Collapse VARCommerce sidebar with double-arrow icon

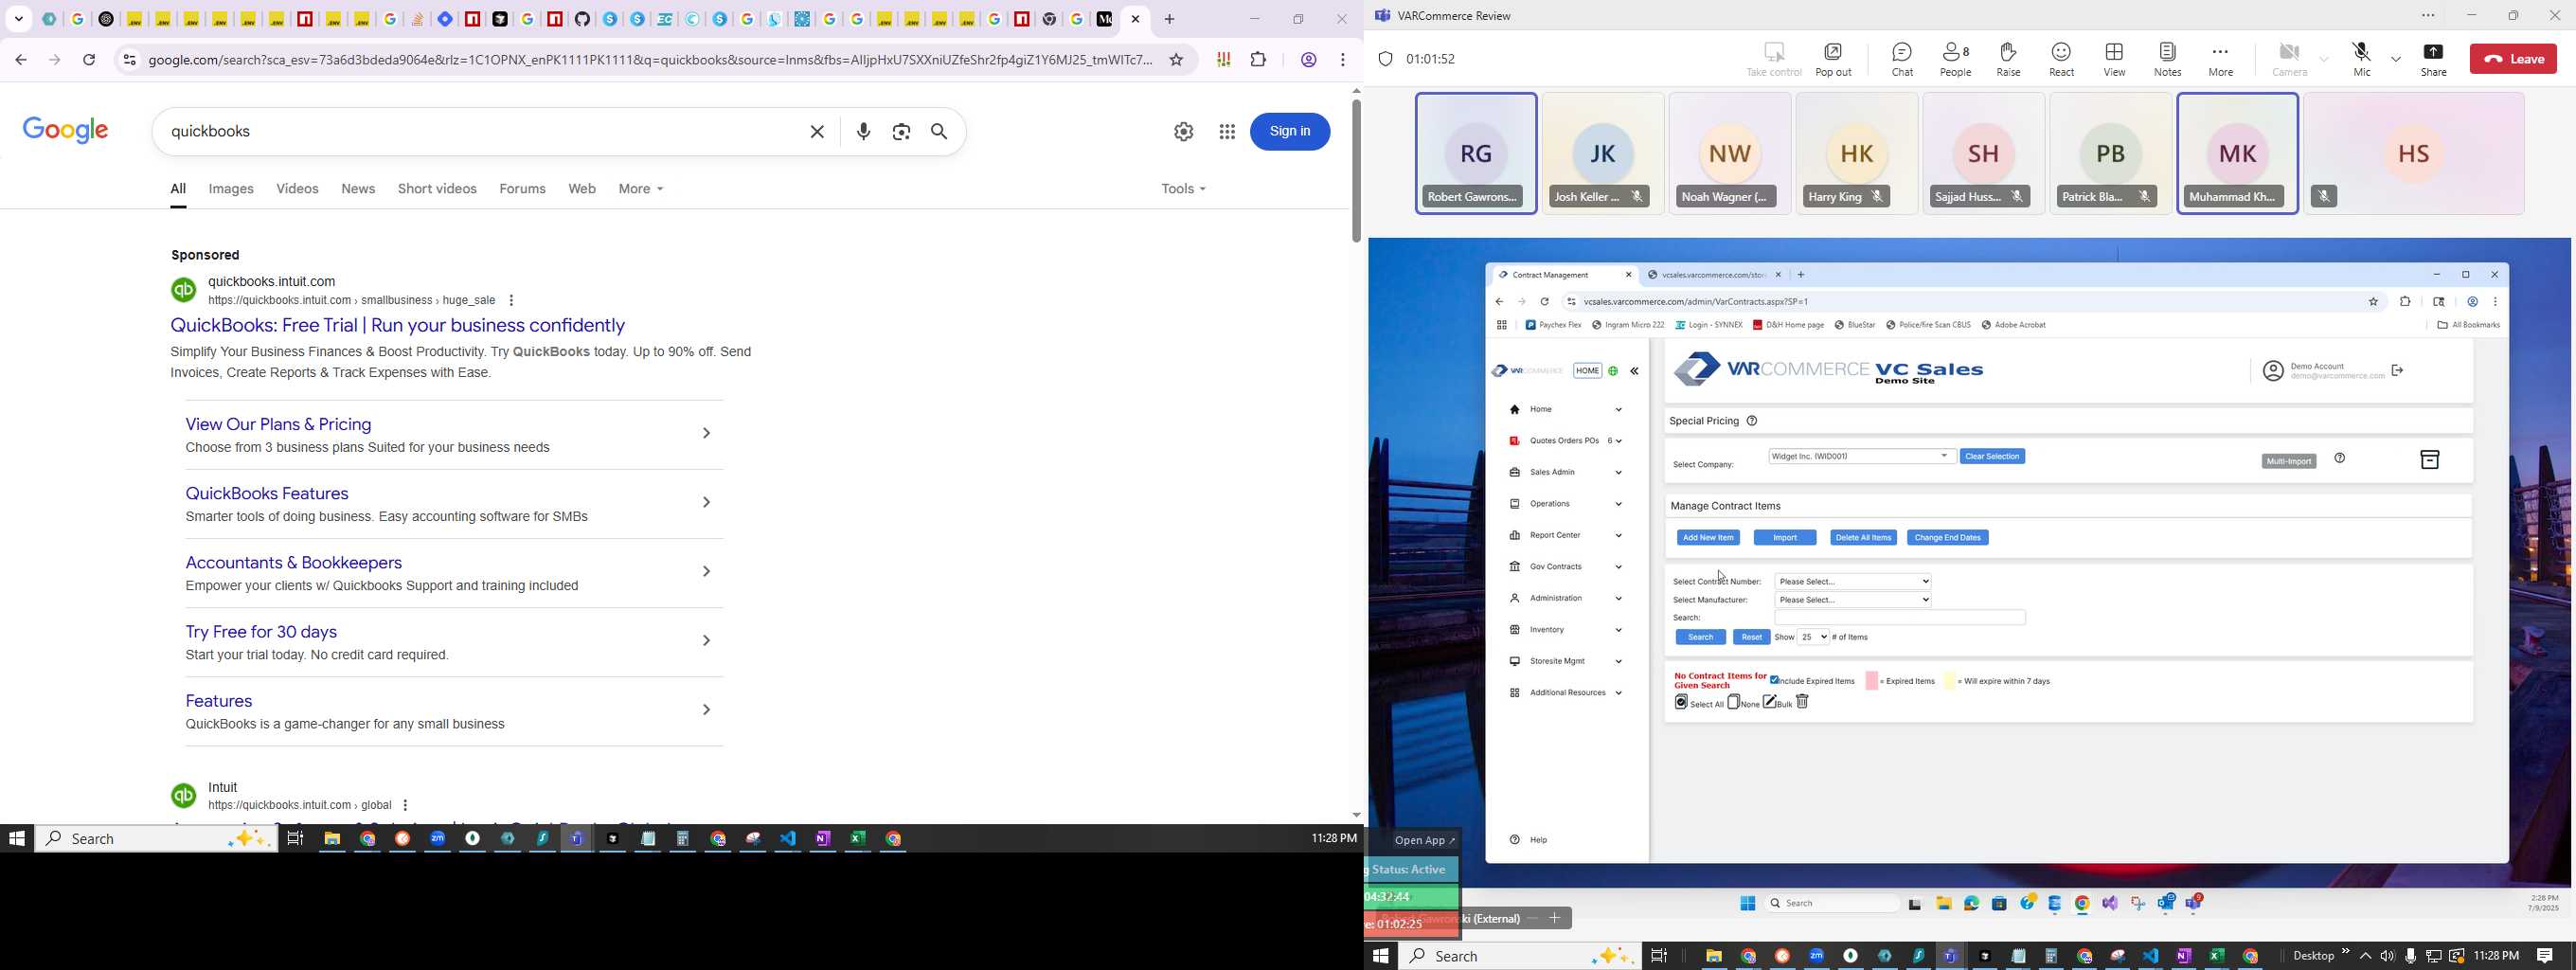[1635, 371]
